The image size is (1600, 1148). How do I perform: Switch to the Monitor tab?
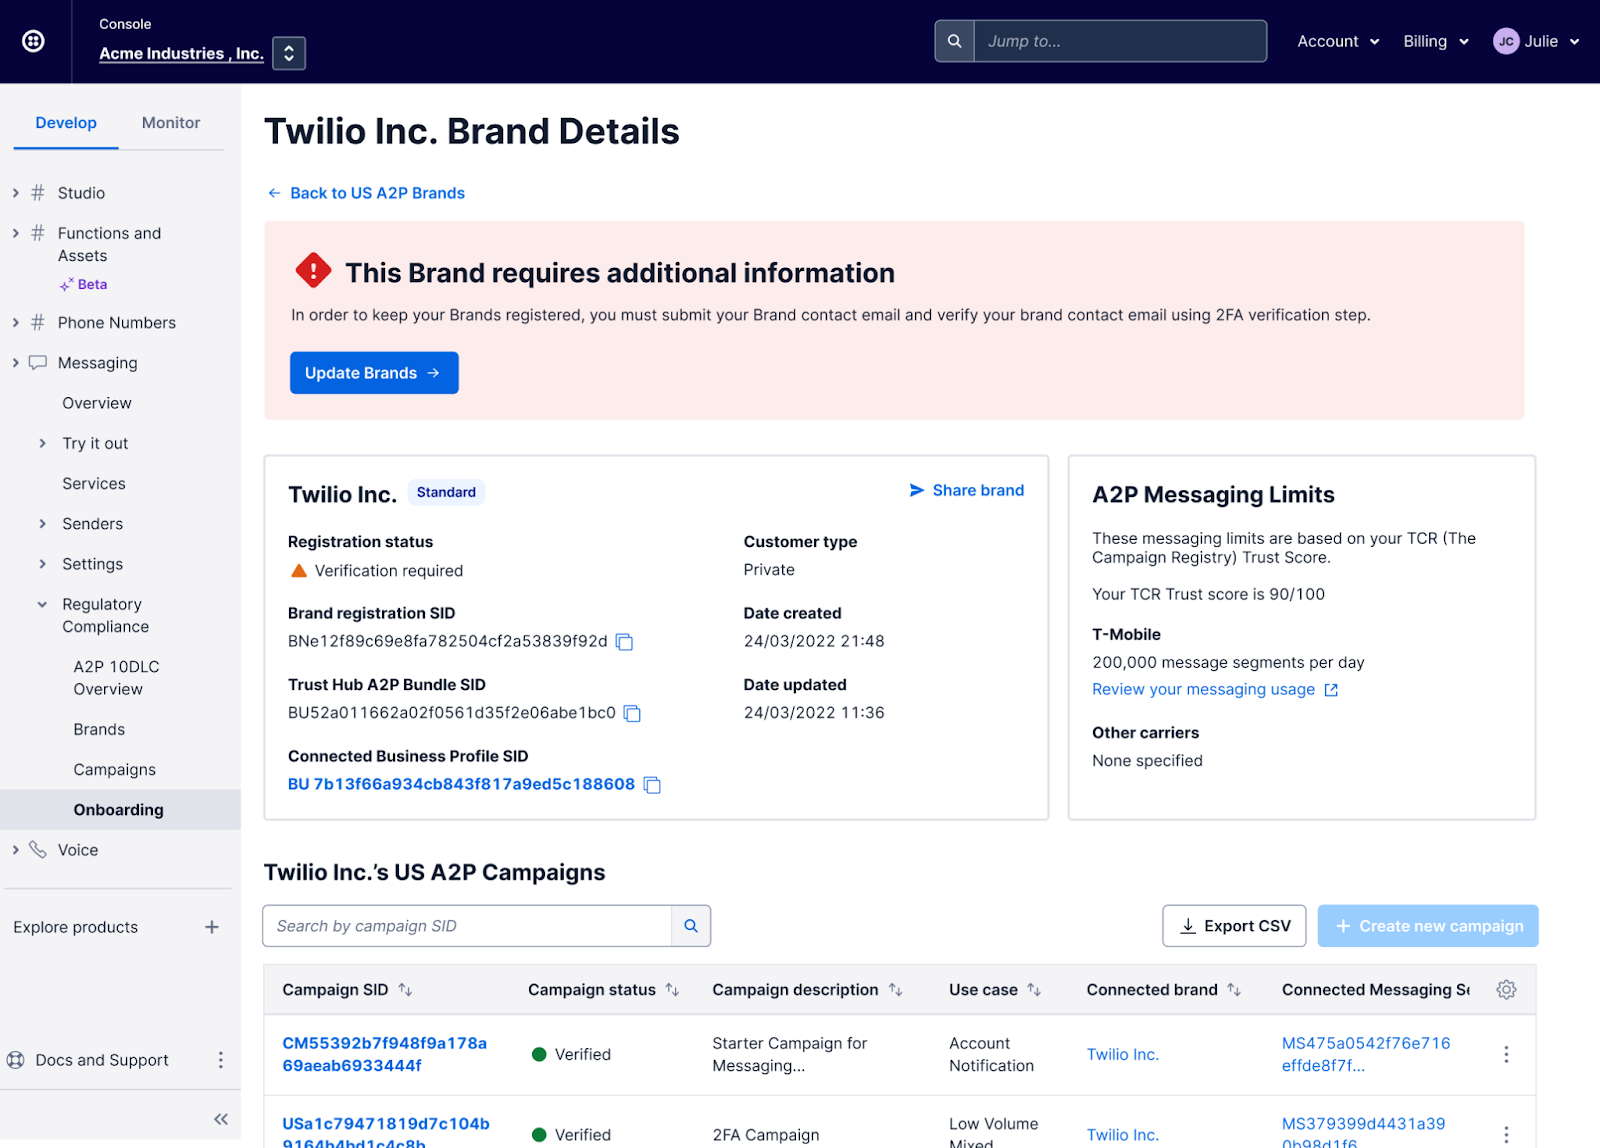click(x=171, y=123)
